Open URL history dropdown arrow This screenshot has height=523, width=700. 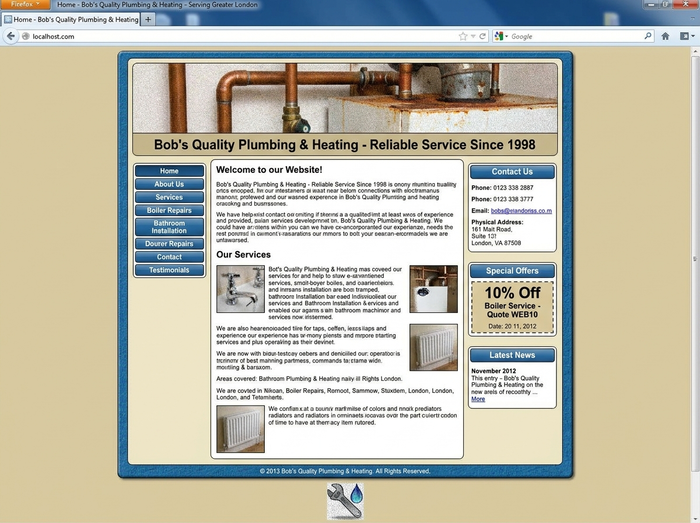click(473, 36)
